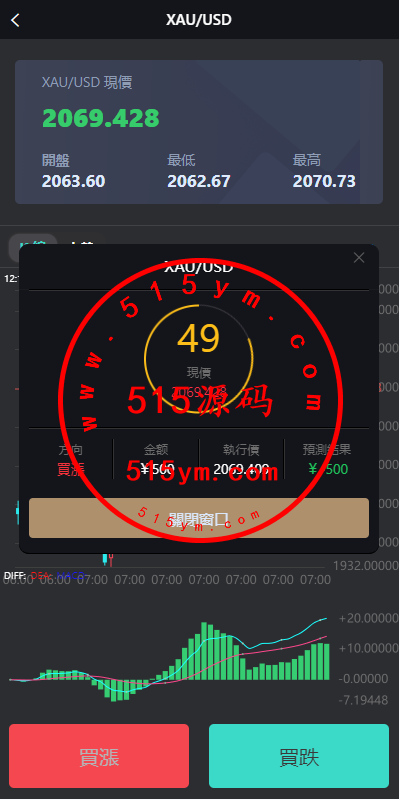Click the red DEA indicator label
The height and width of the screenshot is (800, 400).
(x=41, y=576)
